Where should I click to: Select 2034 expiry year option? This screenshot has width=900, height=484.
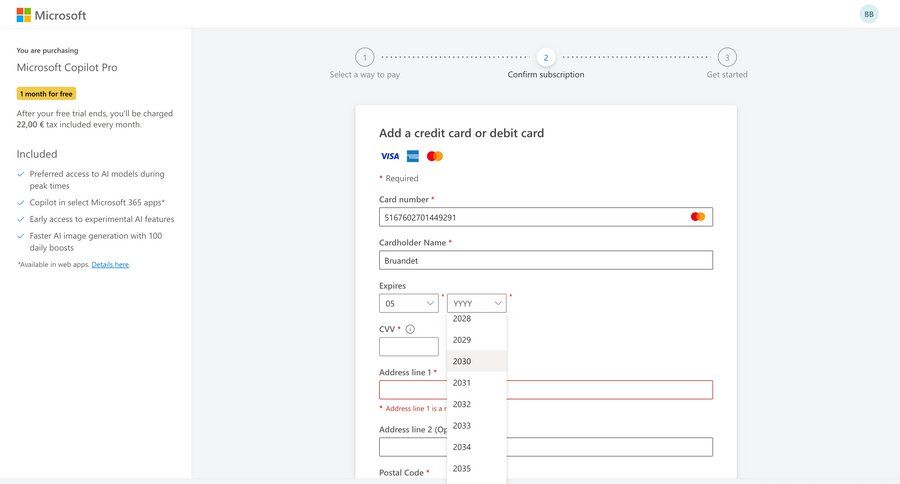click(x=476, y=447)
